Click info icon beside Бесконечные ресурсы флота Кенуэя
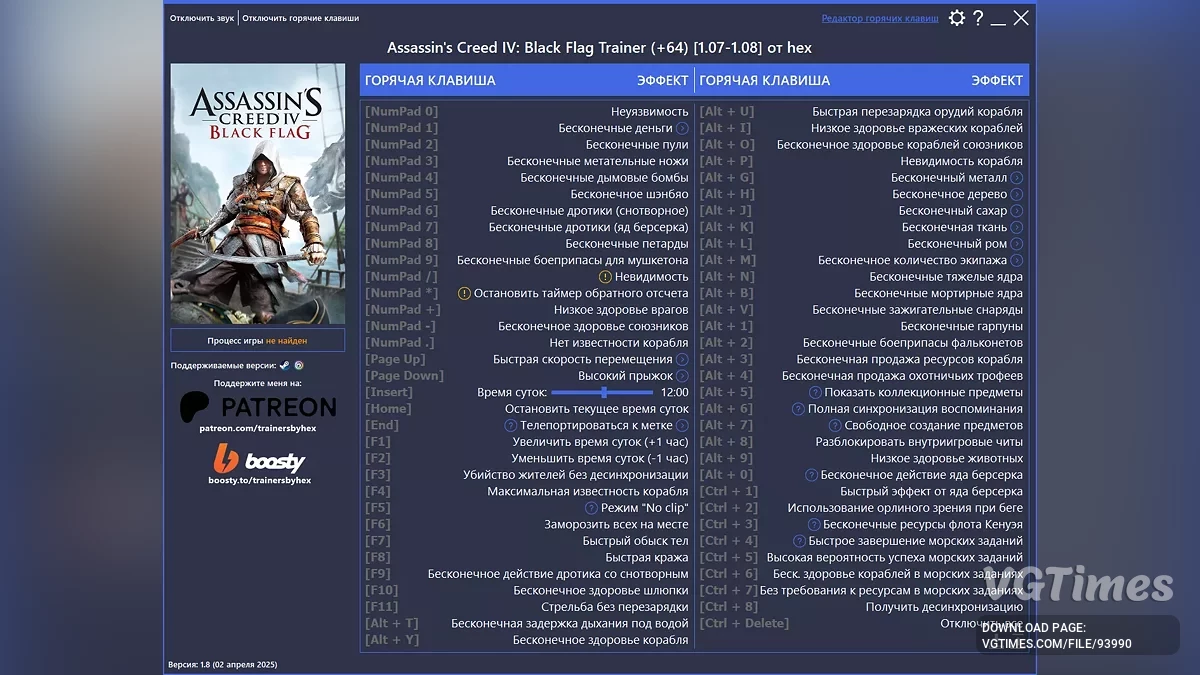The image size is (1200, 675). (x=814, y=524)
